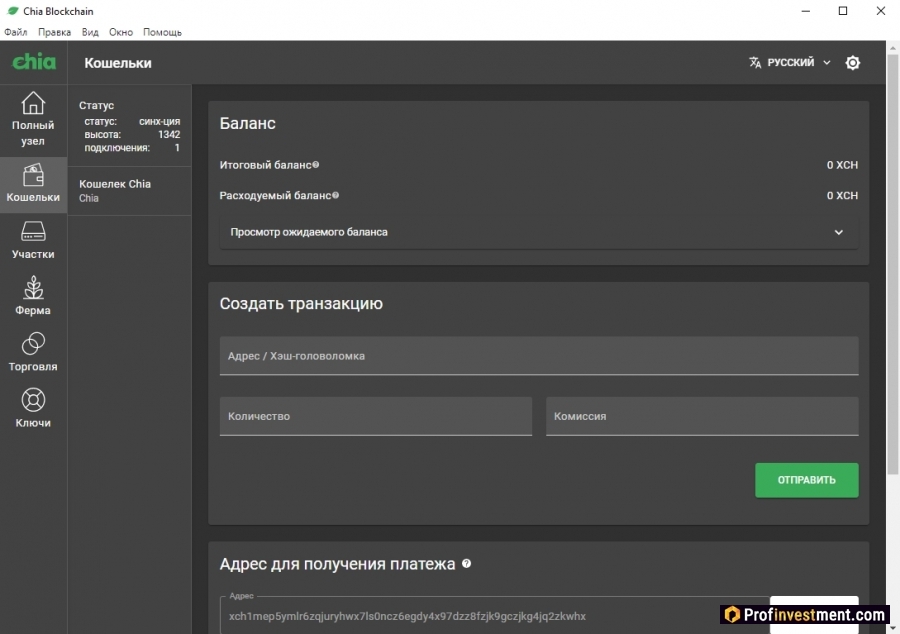Open the Вид menu

click(x=90, y=32)
